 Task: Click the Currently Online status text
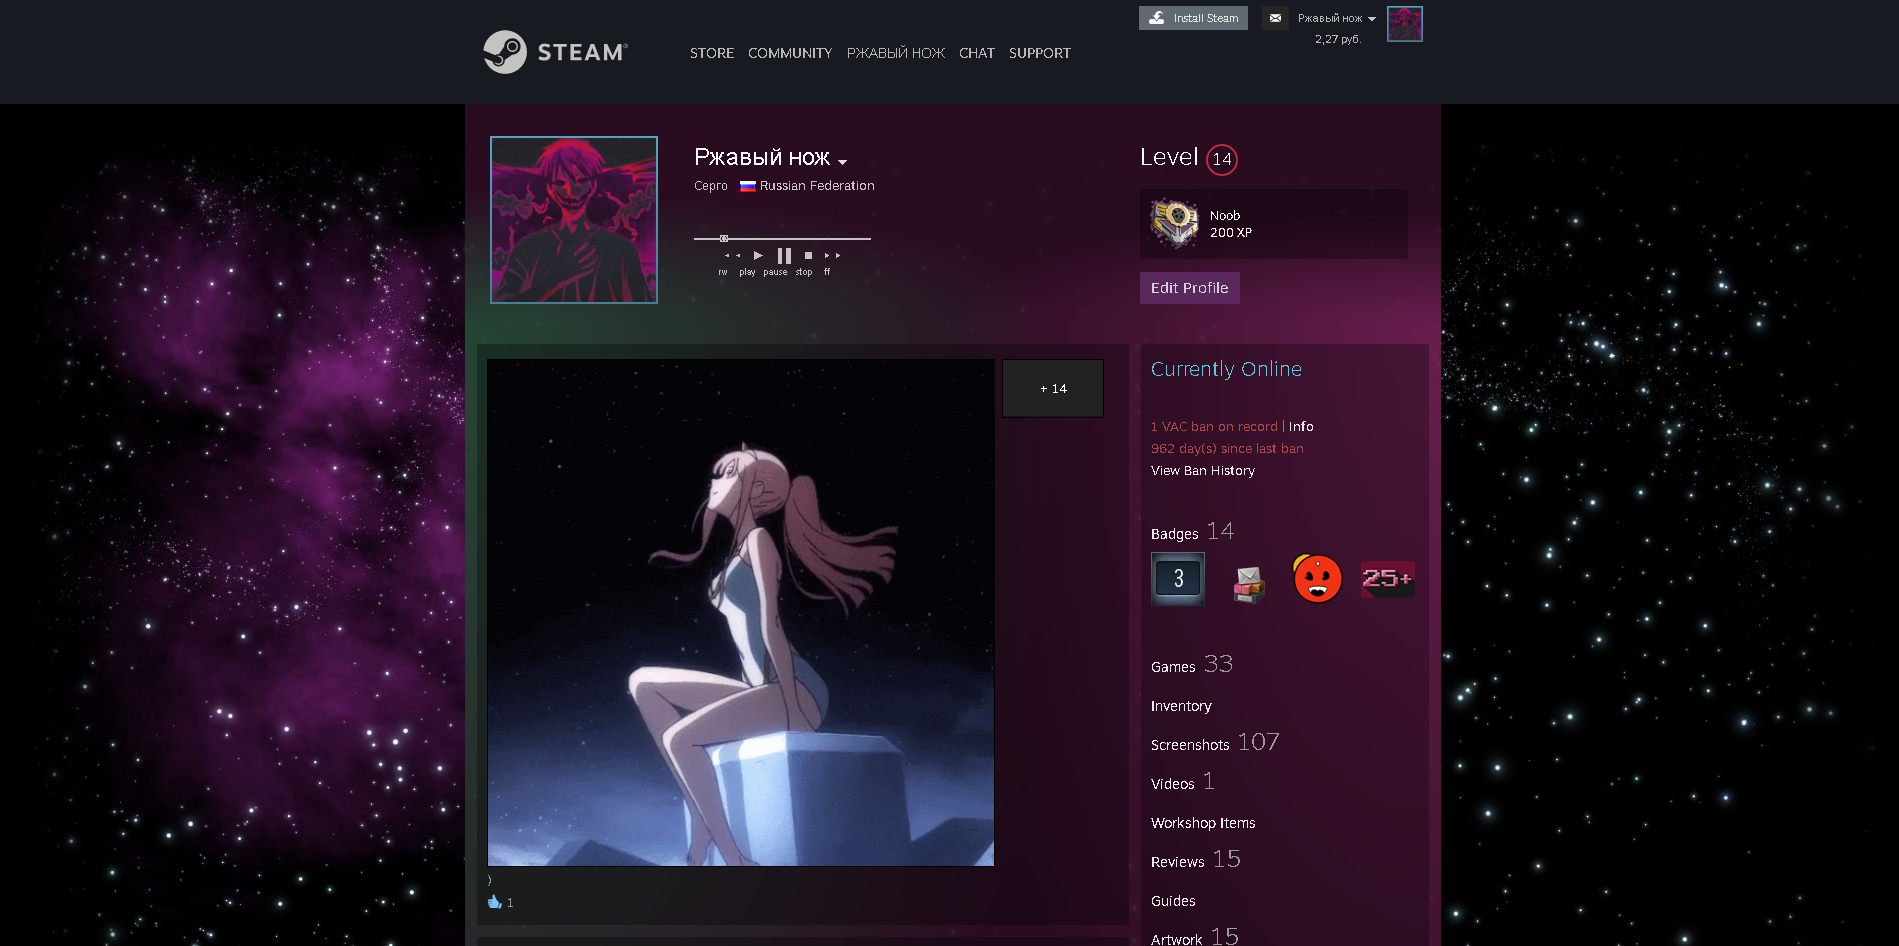1226,369
